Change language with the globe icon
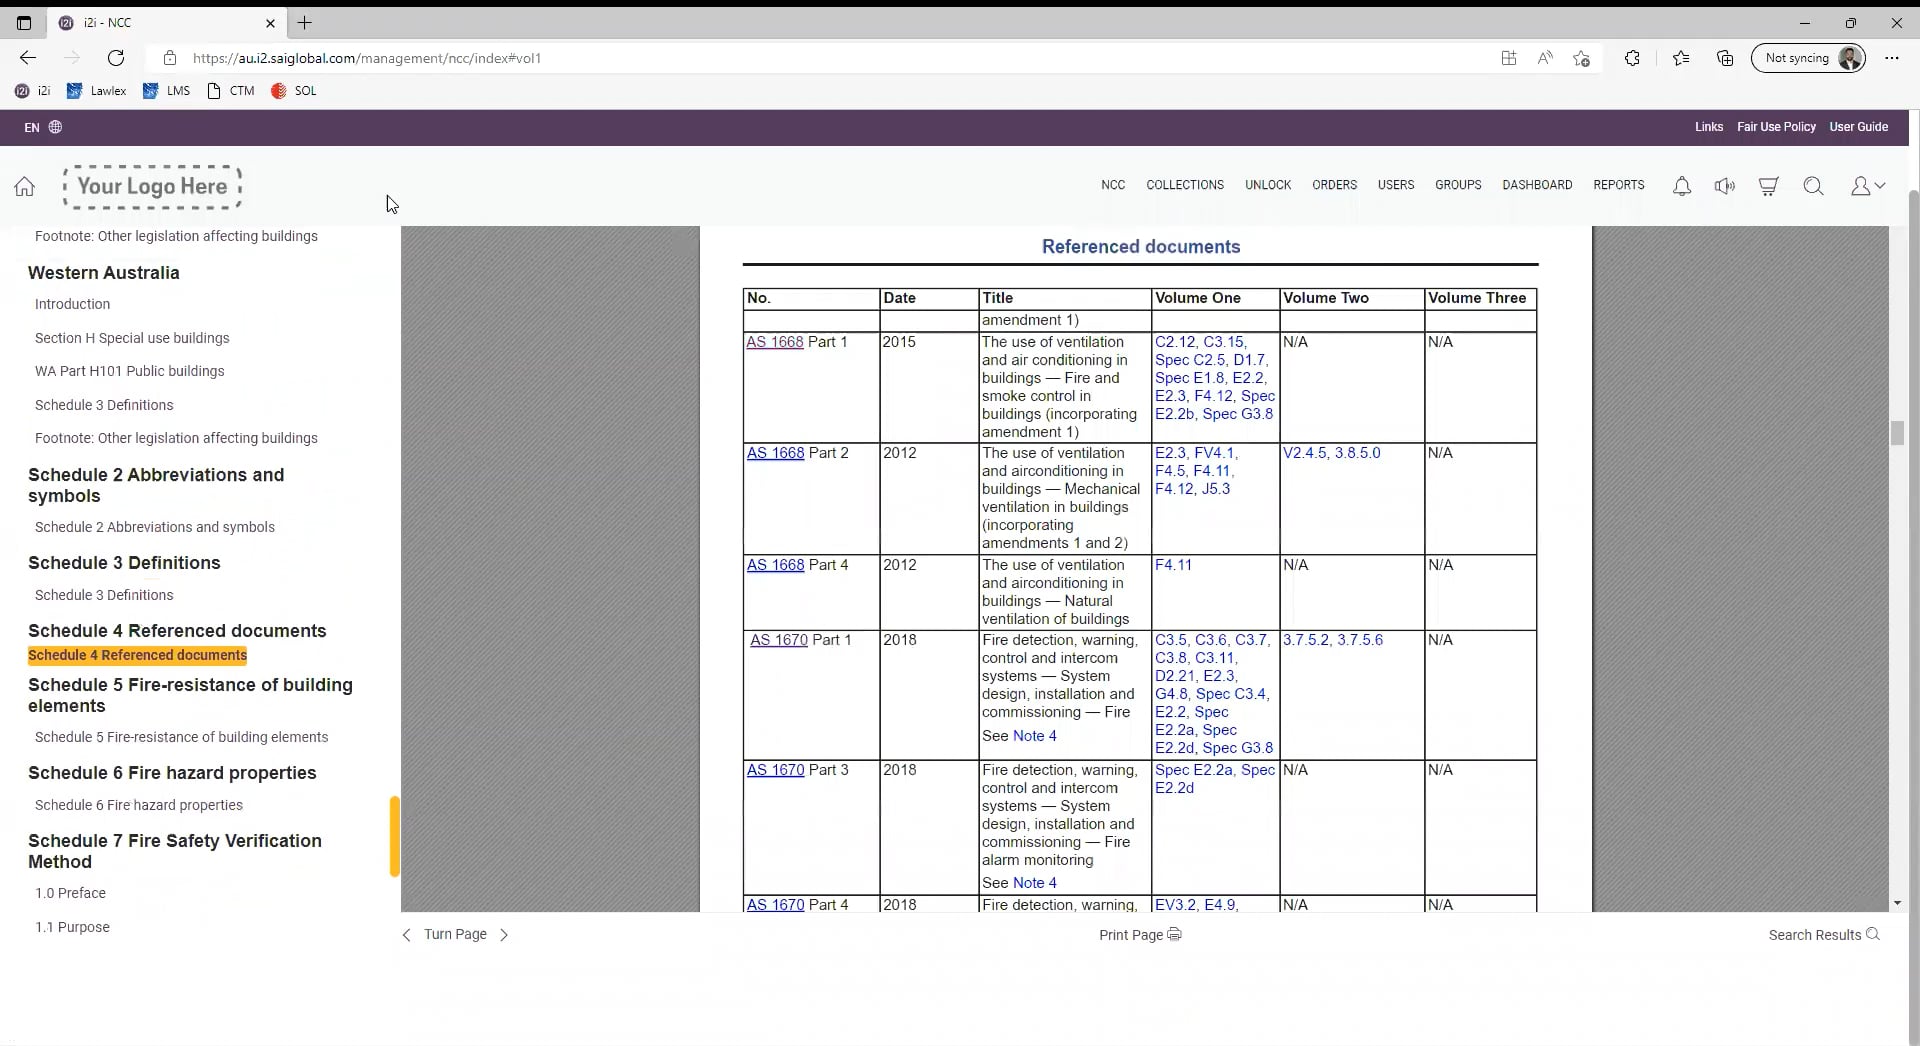The height and width of the screenshot is (1046, 1920). tap(55, 127)
